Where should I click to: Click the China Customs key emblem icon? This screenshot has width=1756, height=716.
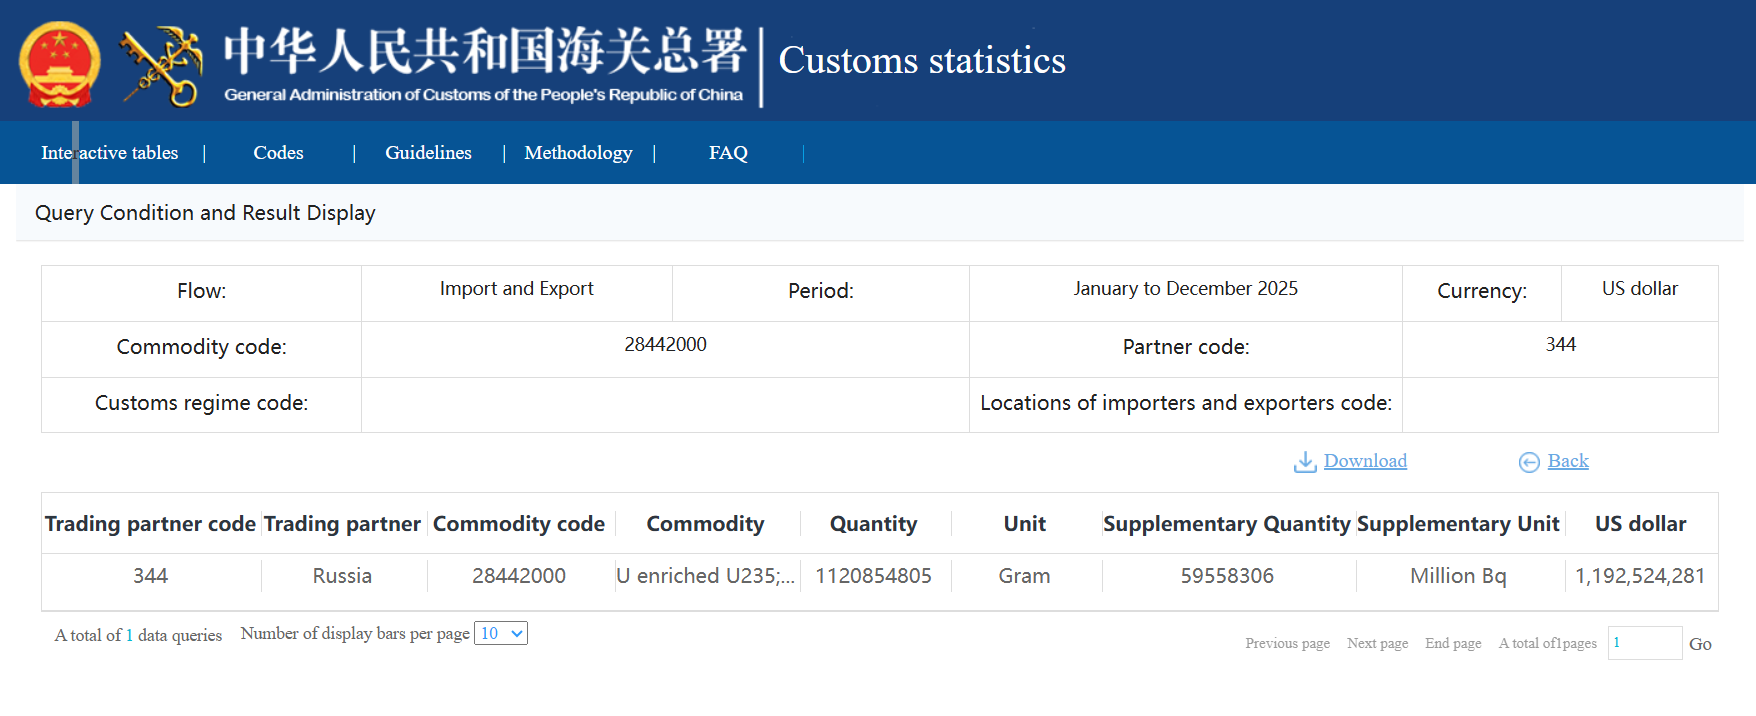160,66
